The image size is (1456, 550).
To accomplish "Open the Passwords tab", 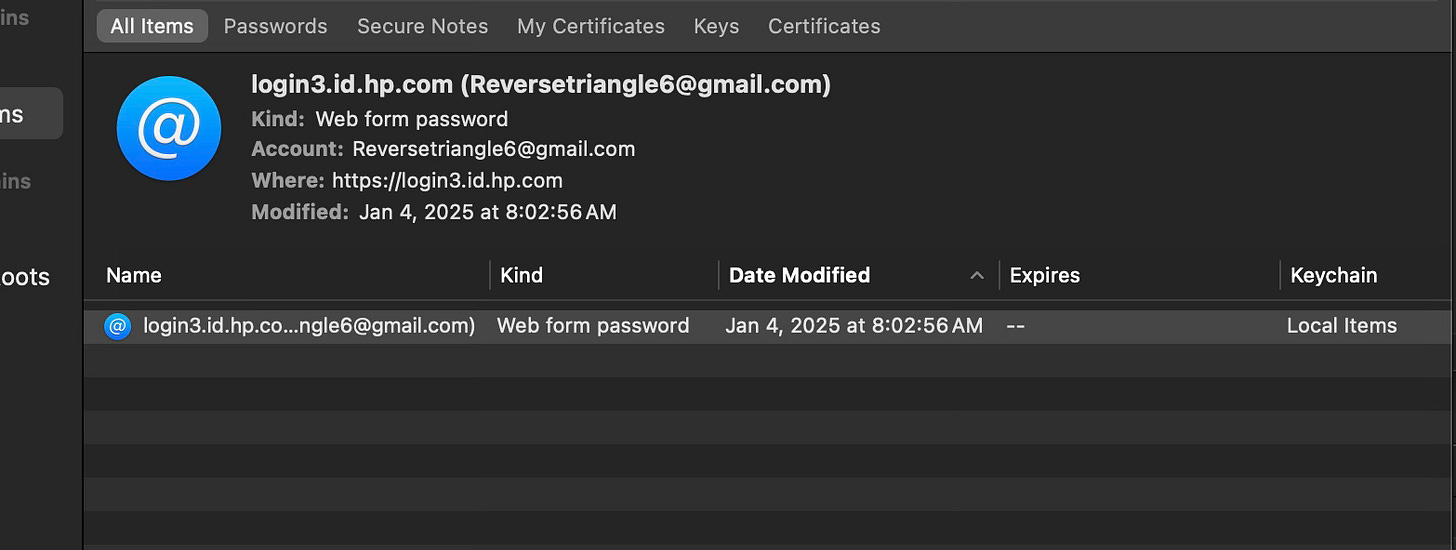I will tap(275, 26).
